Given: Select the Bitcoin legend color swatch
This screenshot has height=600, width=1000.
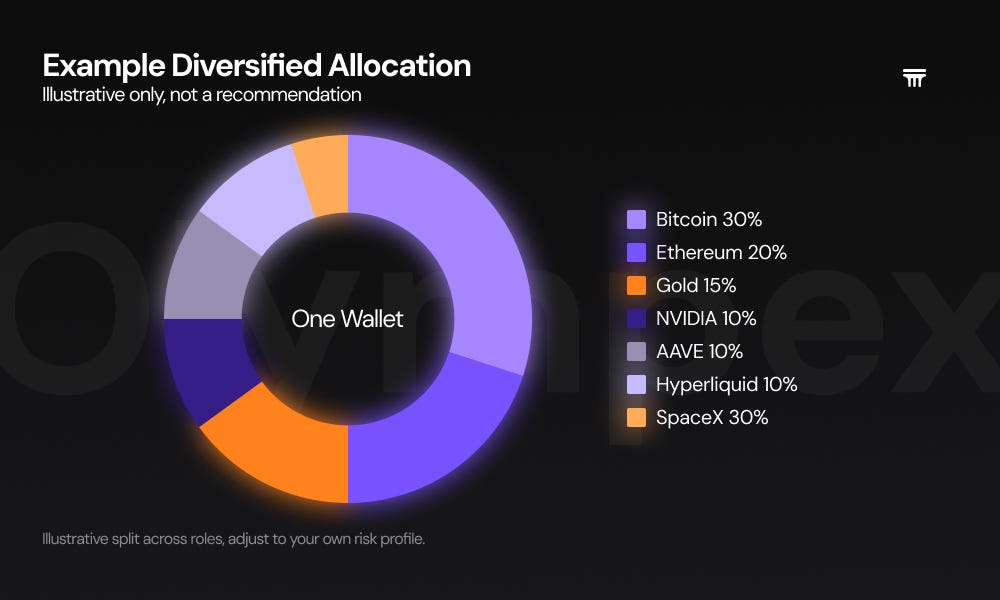Looking at the screenshot, I should 636,219.
